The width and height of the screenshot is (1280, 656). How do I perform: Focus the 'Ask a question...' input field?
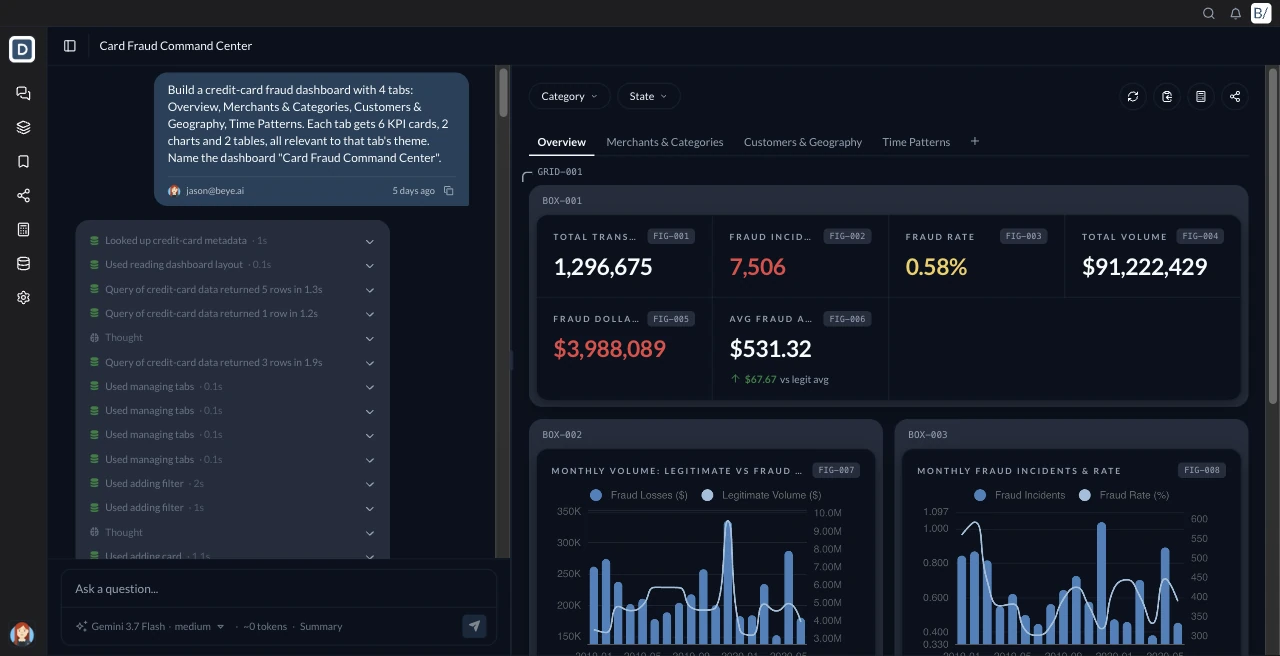(279, 589)
